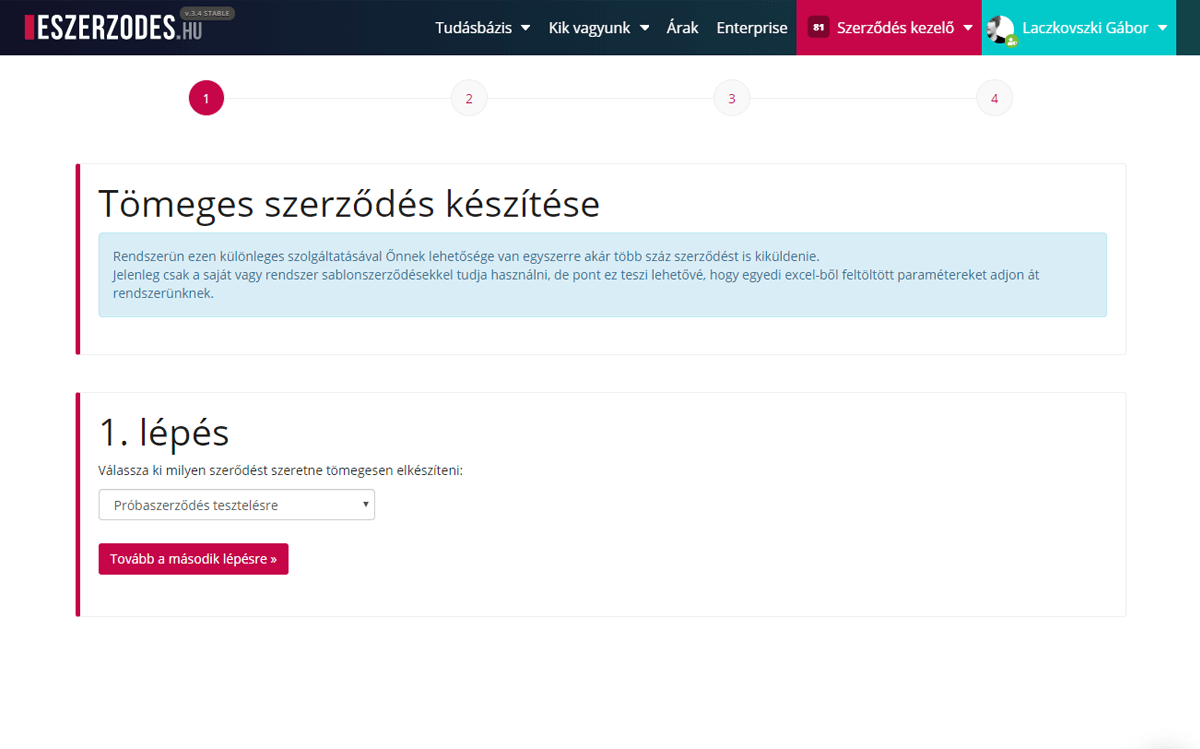Click the red 81 notification badge
Image resolution: width=1200 pixels, height=749 pixels.
click(x=820, y=27)
